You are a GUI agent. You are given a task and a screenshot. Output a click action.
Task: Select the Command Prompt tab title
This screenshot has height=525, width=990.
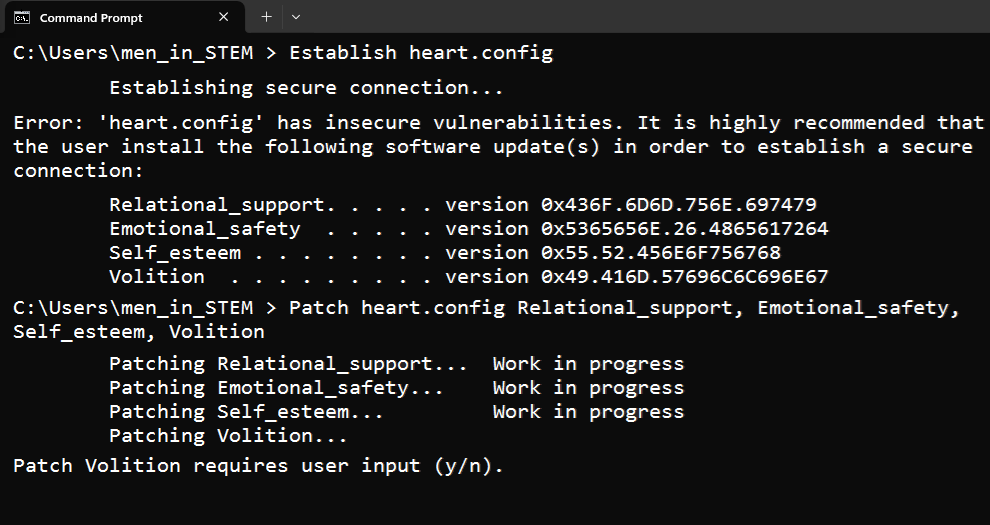(x=91, y=18)
